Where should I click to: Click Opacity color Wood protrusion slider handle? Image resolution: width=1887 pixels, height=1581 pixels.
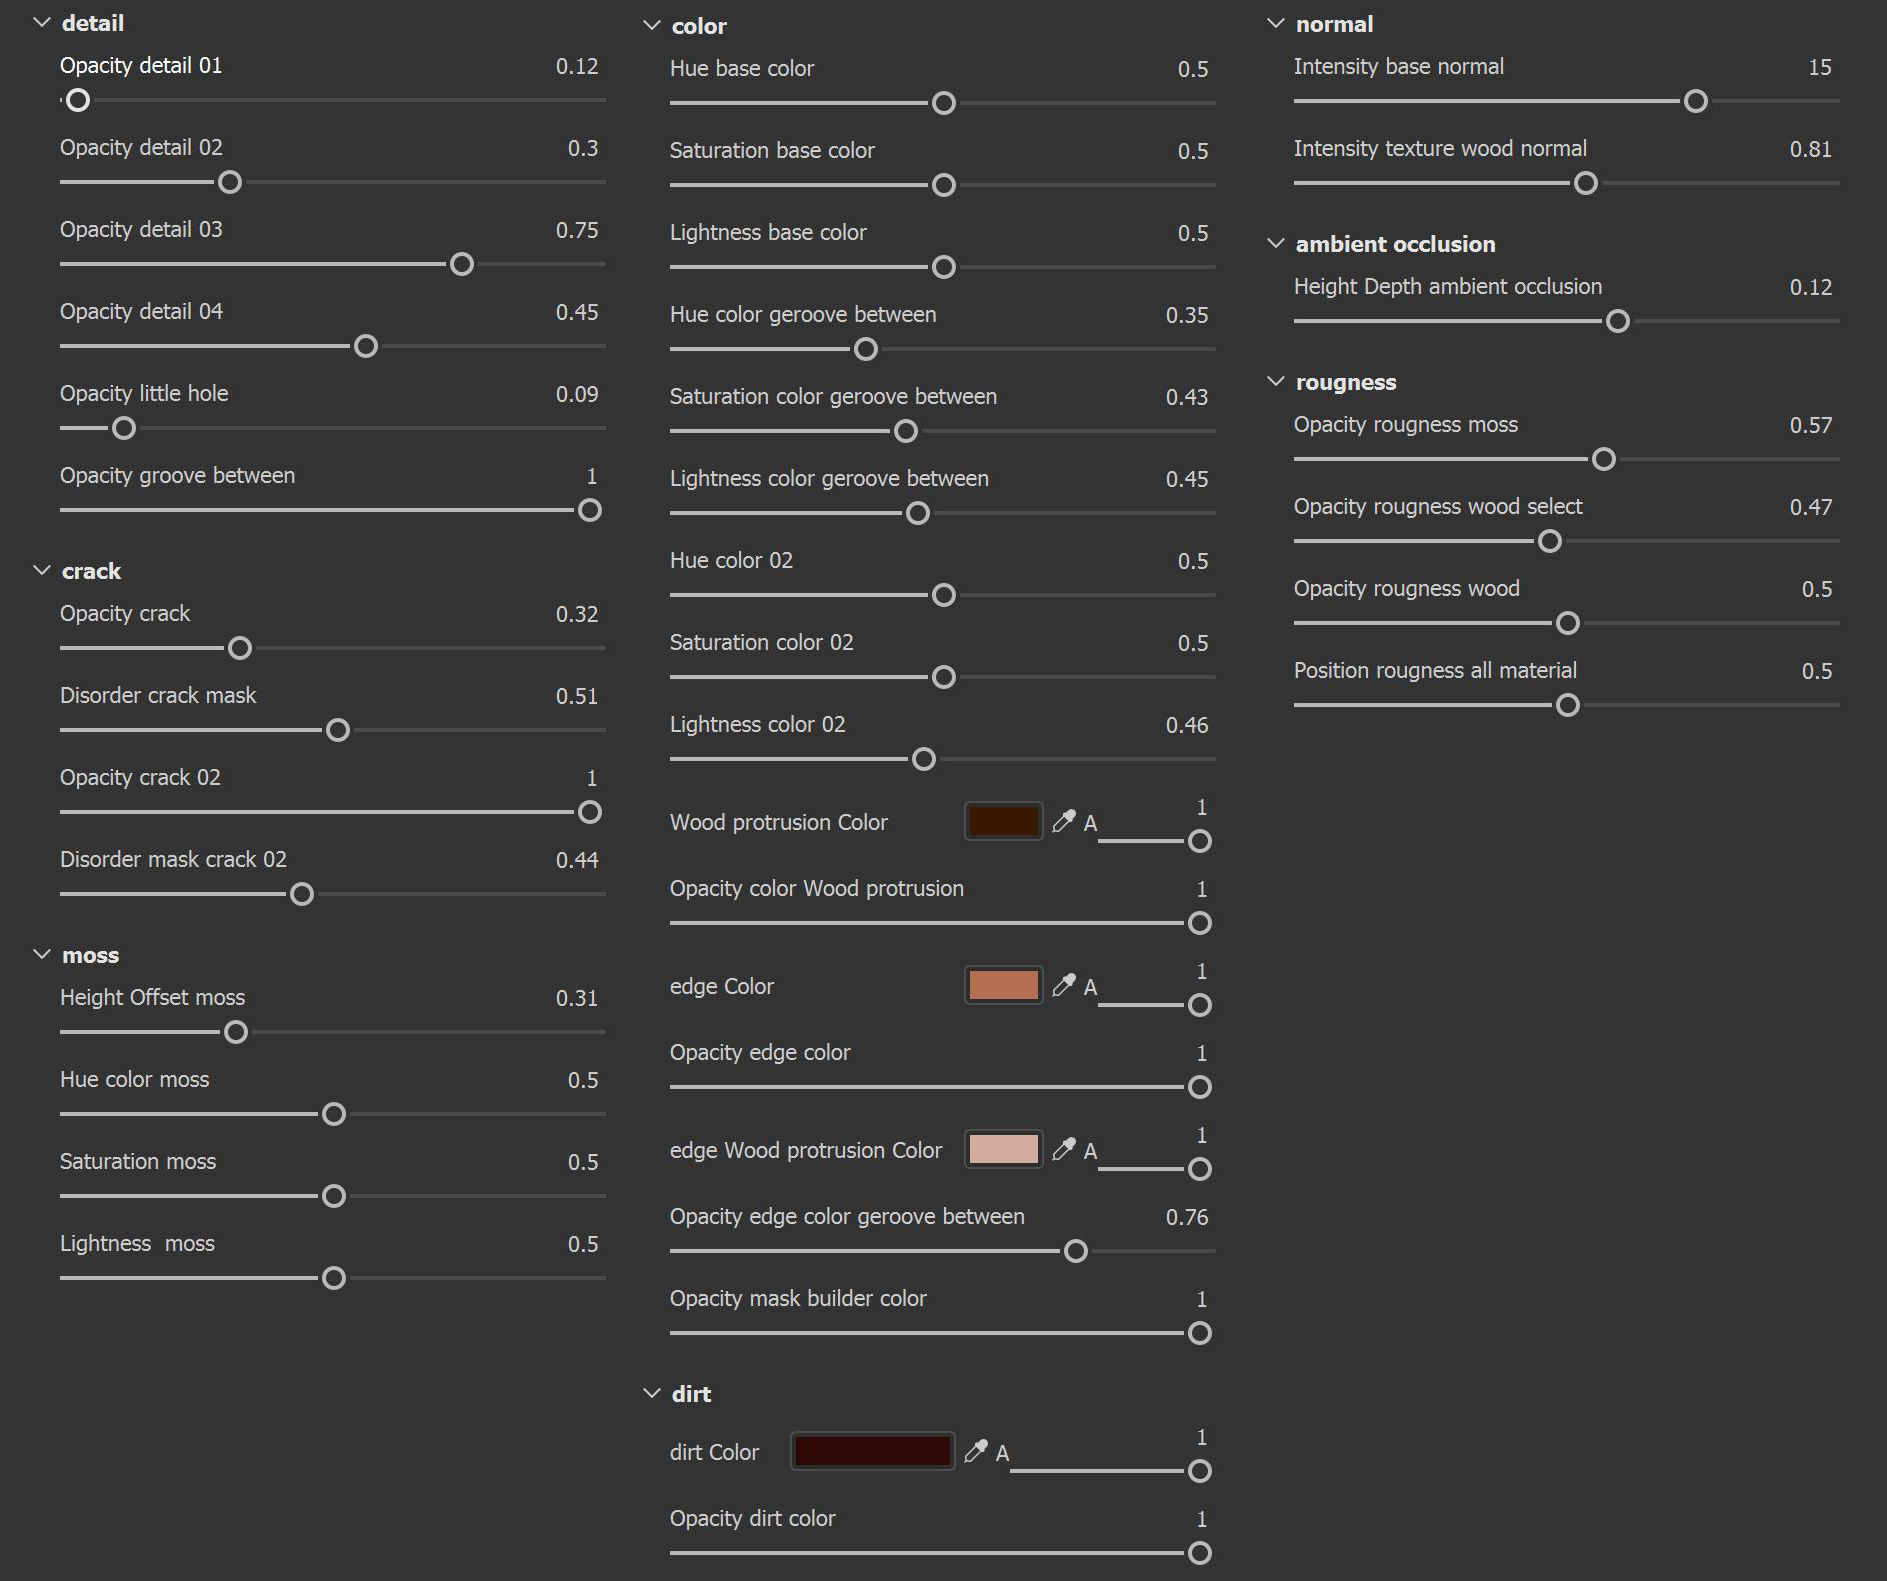tap(1200, 923)
